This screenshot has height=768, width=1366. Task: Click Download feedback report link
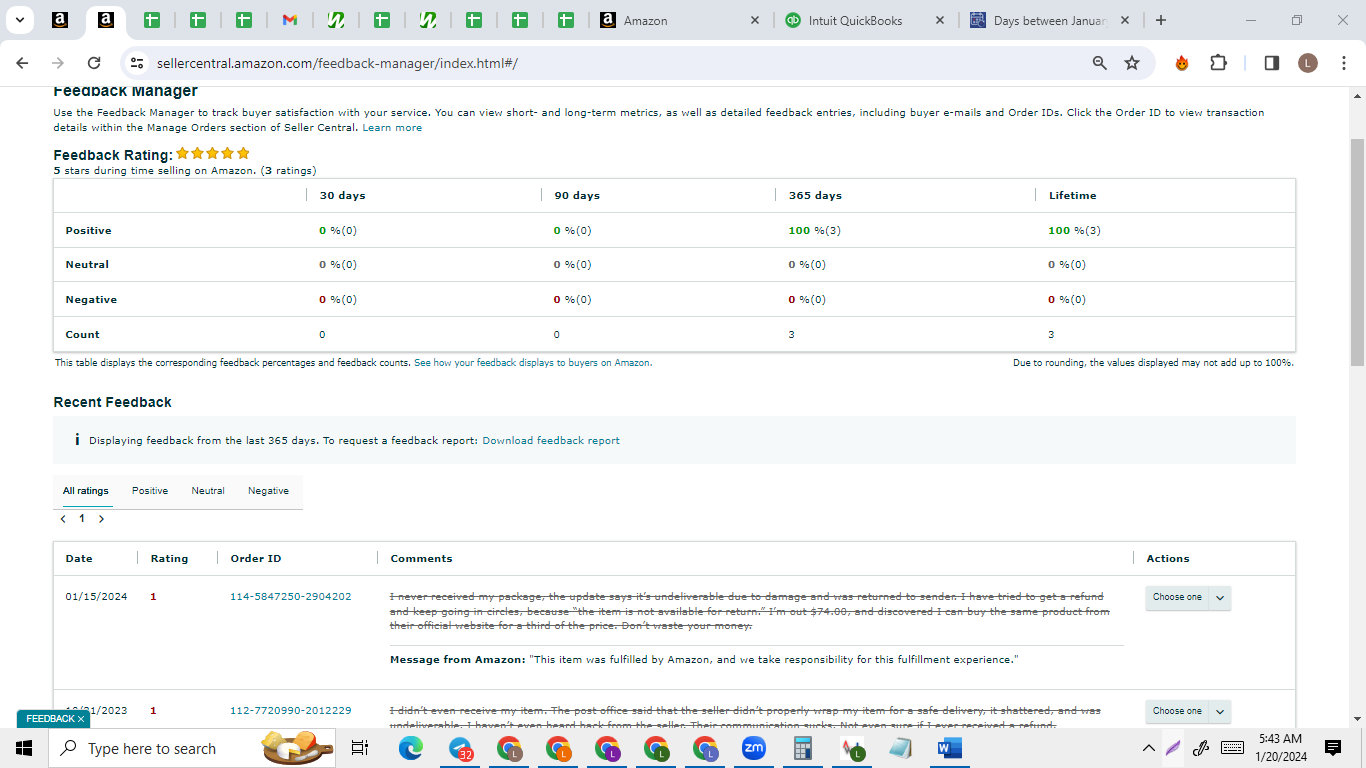pyautogui.click(x=551, y=440)
